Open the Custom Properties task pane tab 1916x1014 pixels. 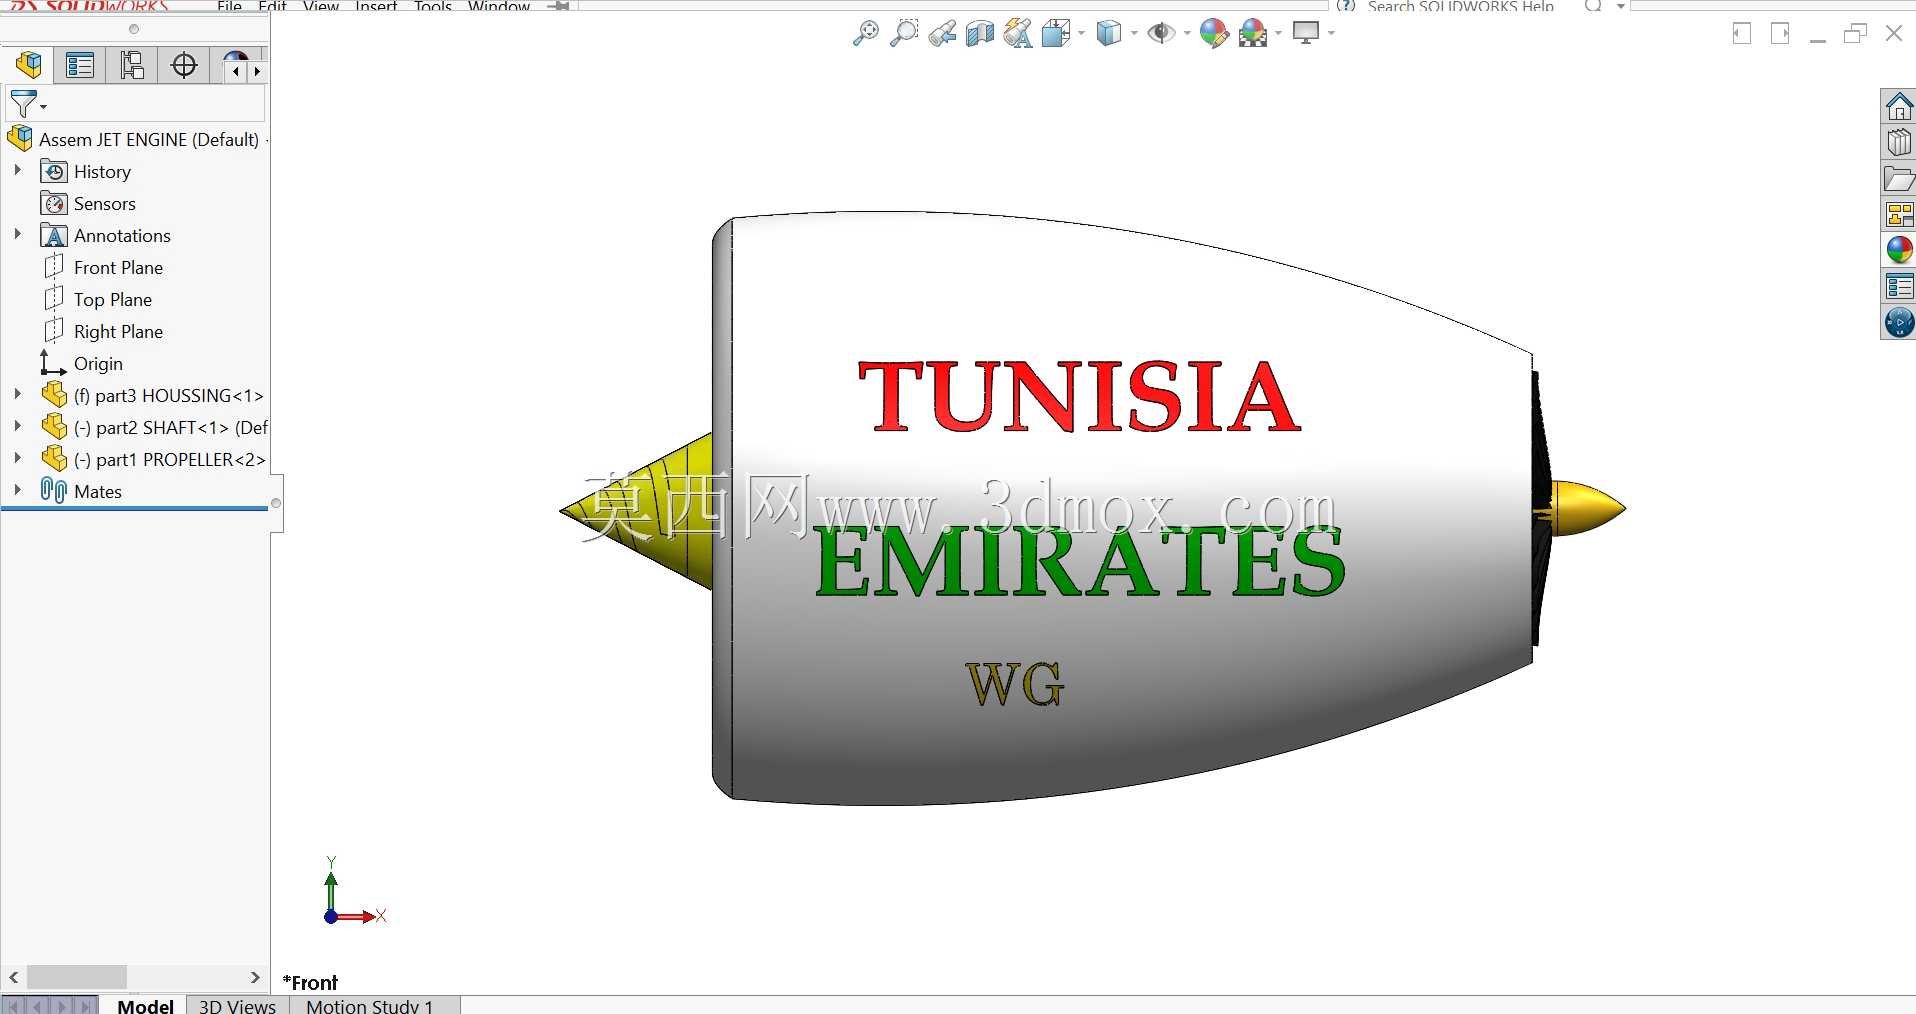click(x=1899, y=286)
